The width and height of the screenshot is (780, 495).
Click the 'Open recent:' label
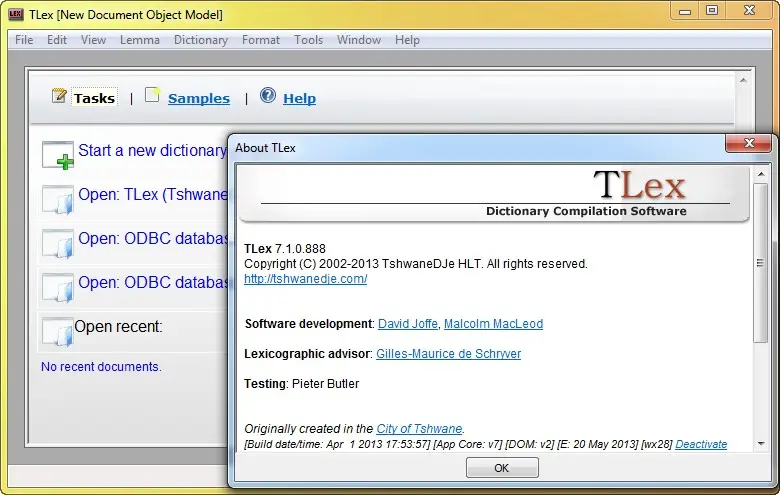[118, 326]
